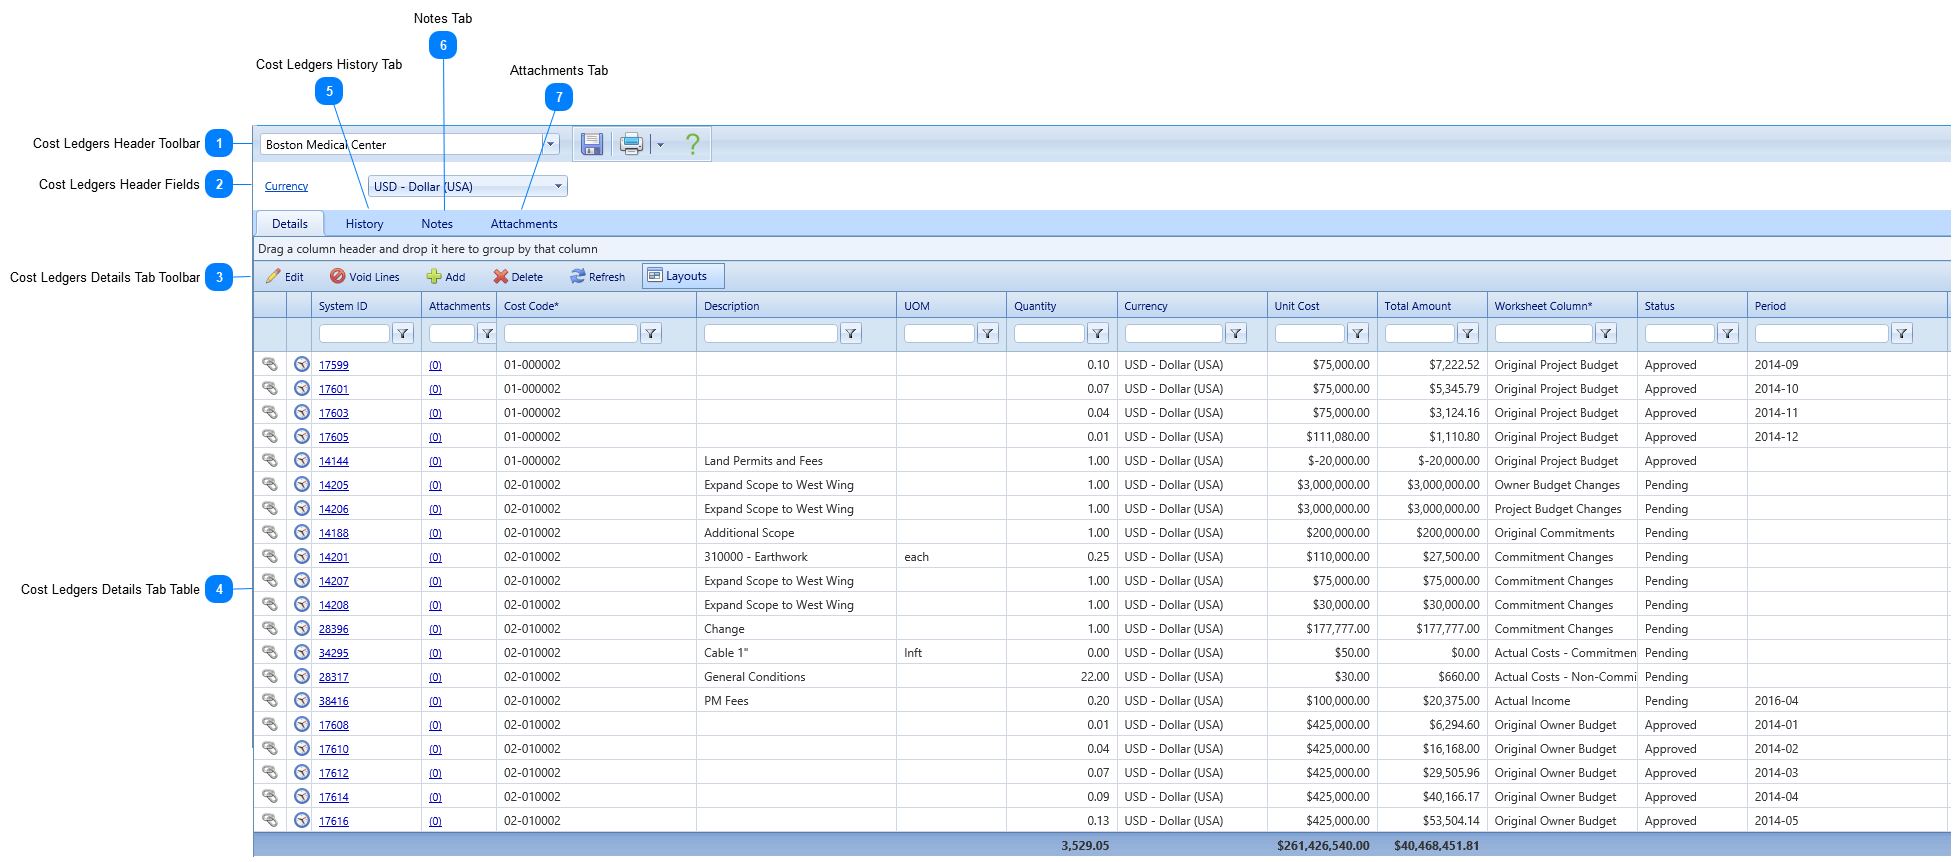Open the Notes tab
The image size is (1956, 862).
(437, 224)
